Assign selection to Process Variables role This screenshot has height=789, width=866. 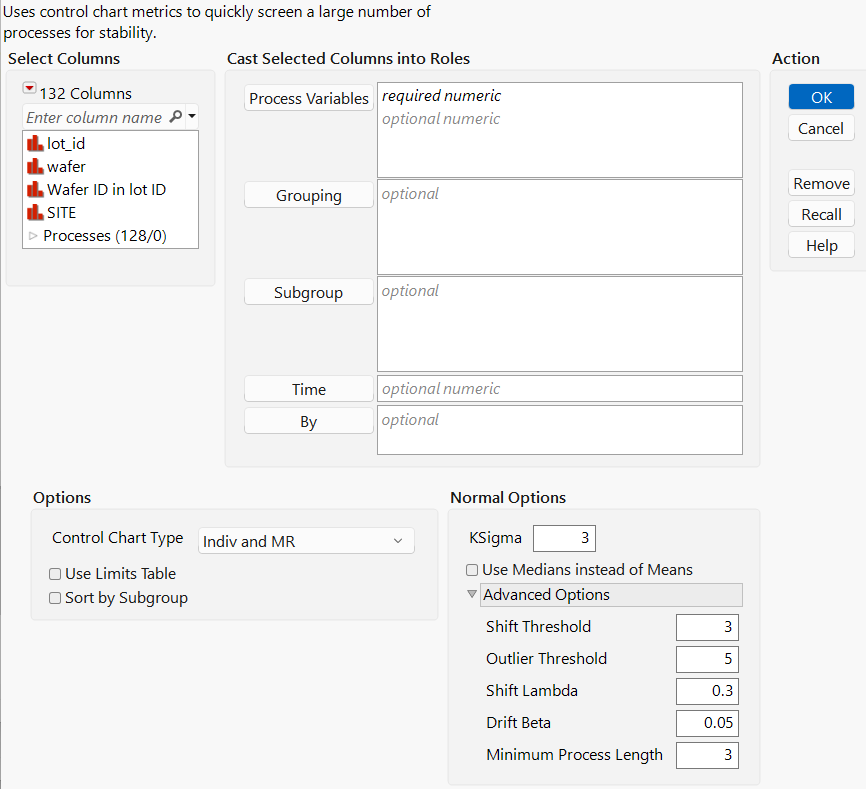pos(309,98)
